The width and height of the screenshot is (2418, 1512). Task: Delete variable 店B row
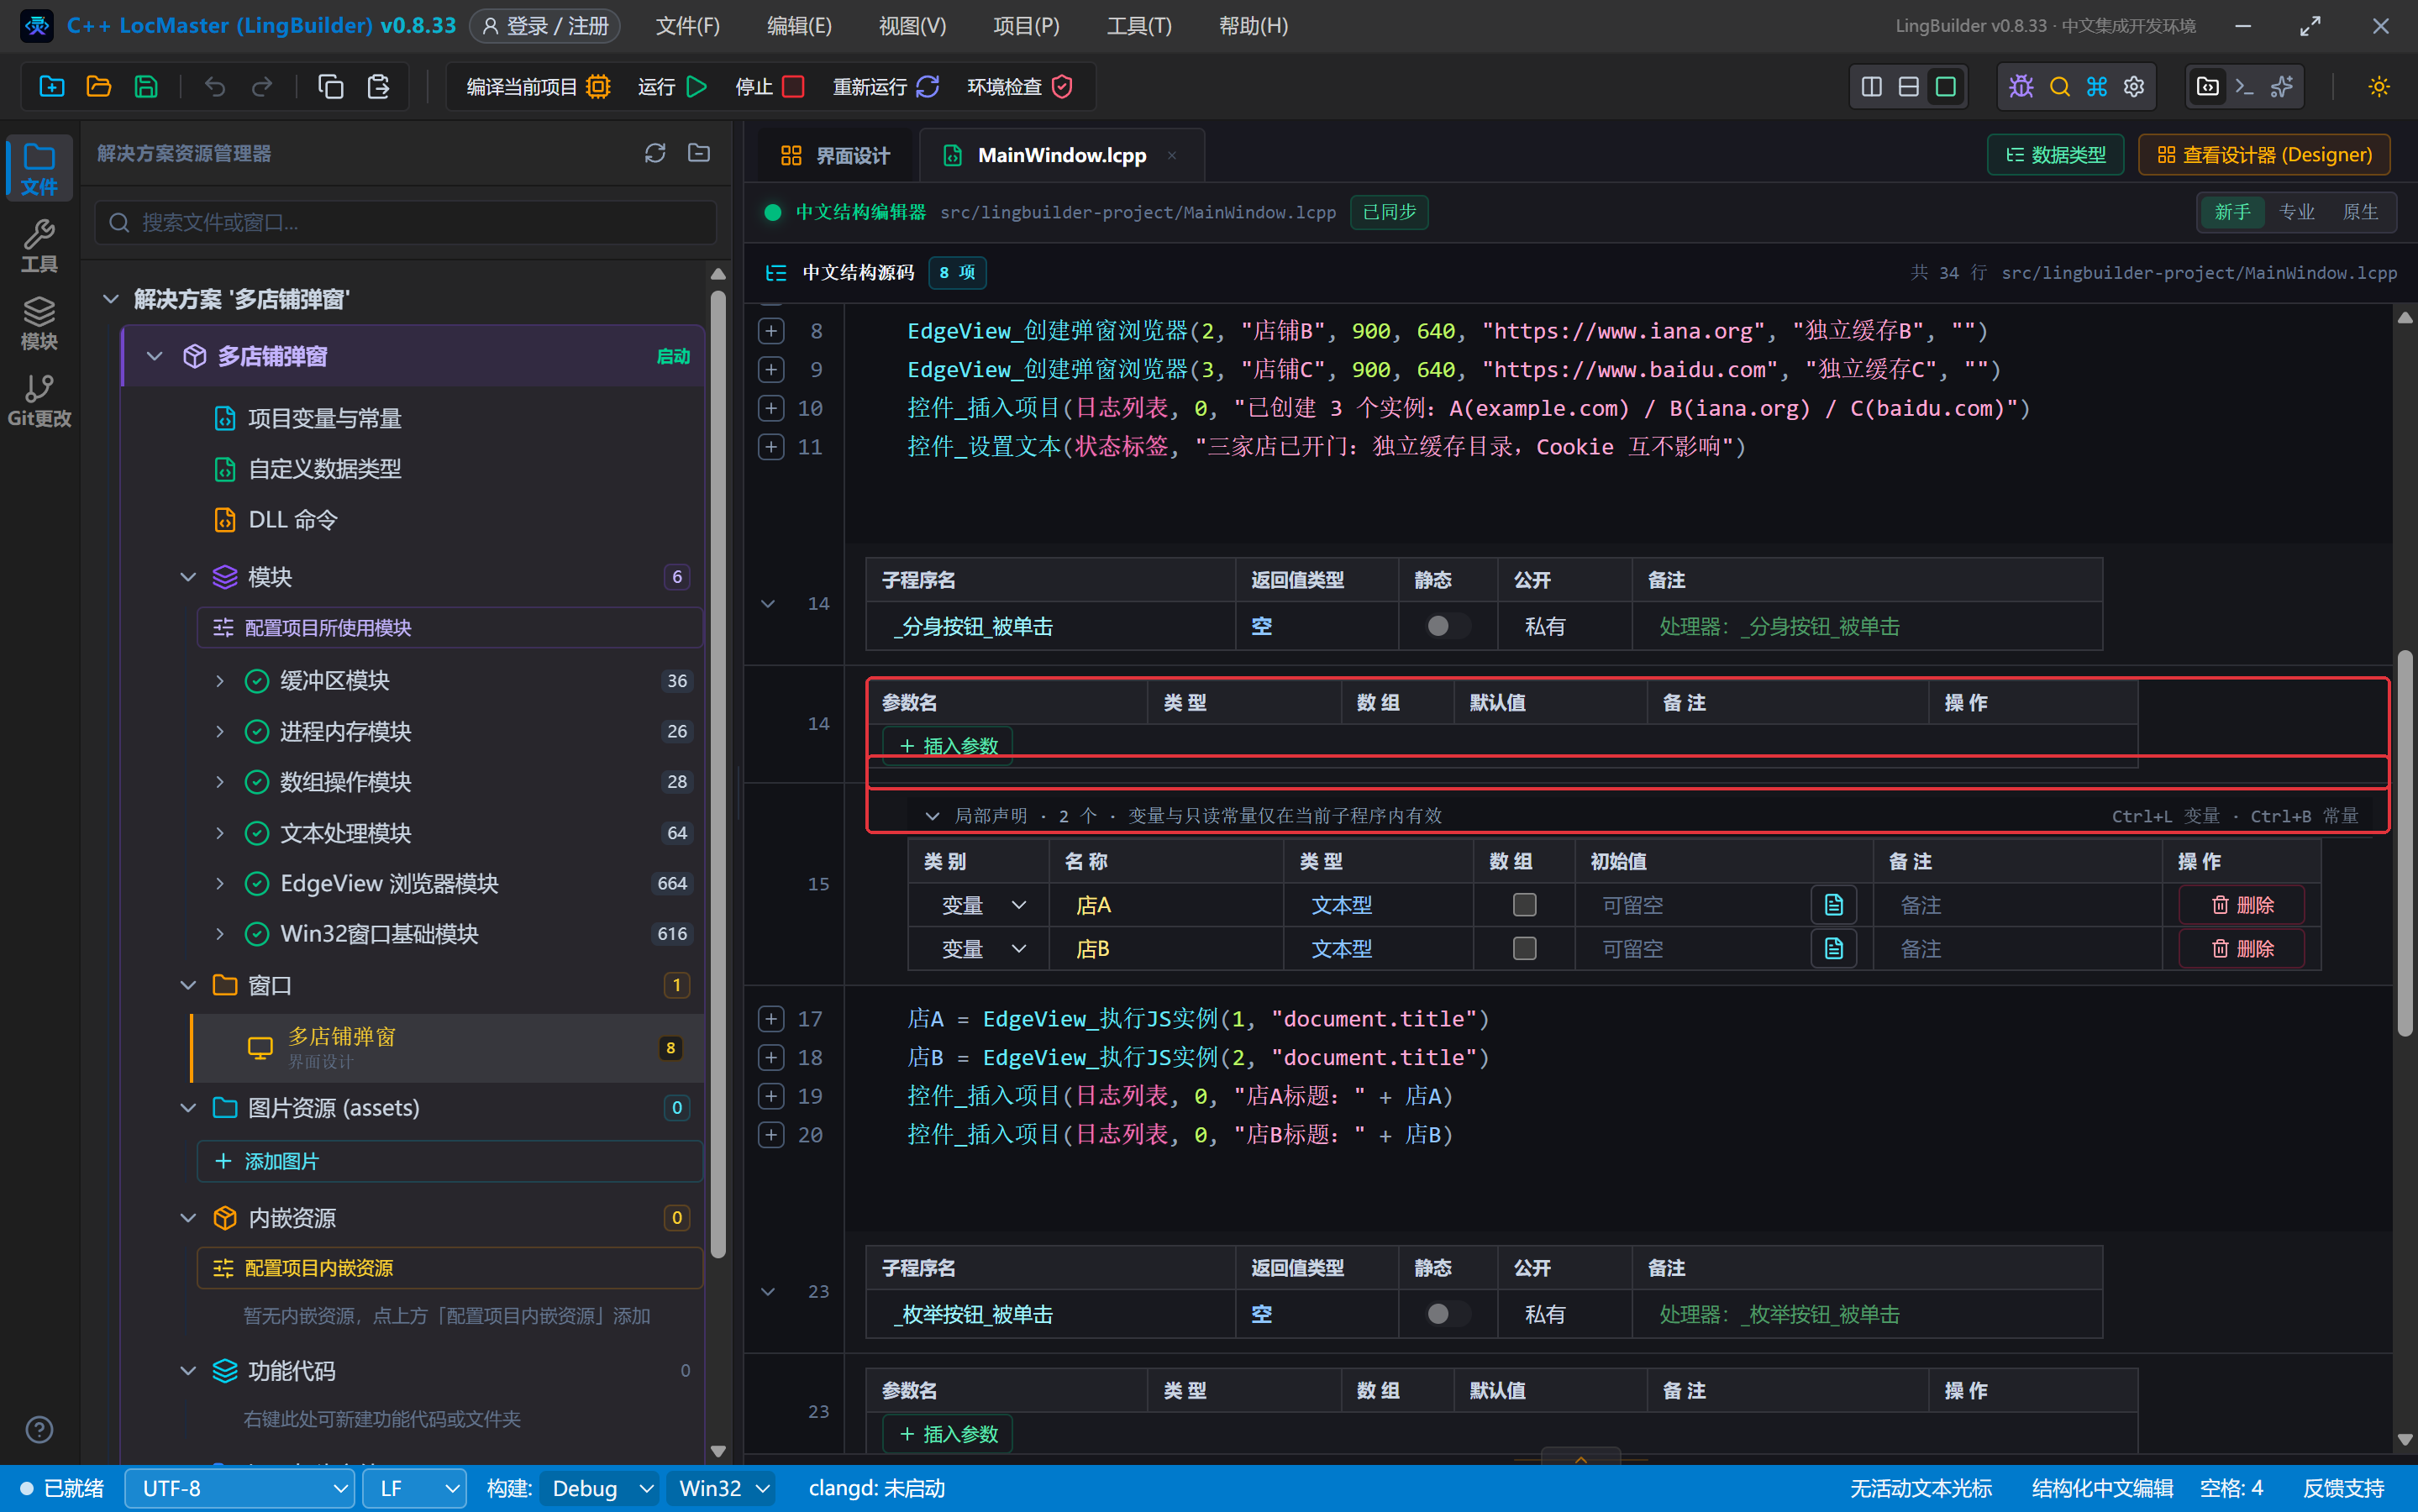[2241, 948]
